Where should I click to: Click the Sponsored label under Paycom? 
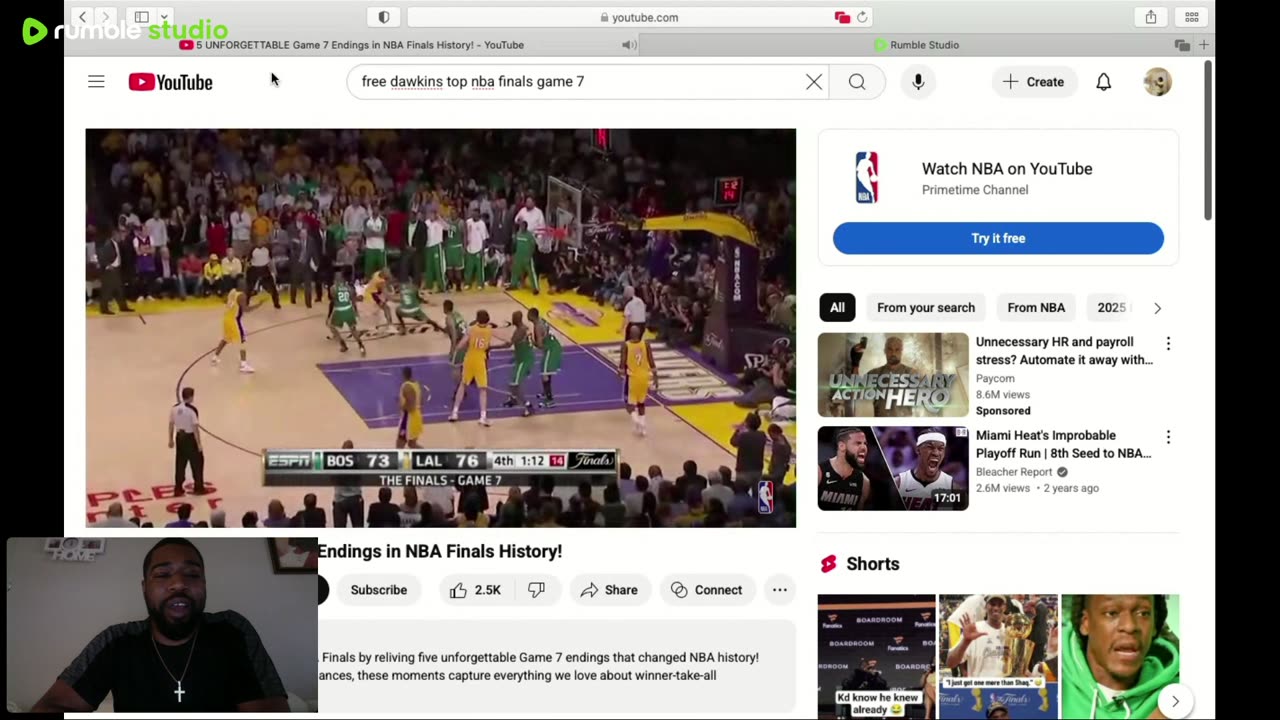pos(1003,410)
